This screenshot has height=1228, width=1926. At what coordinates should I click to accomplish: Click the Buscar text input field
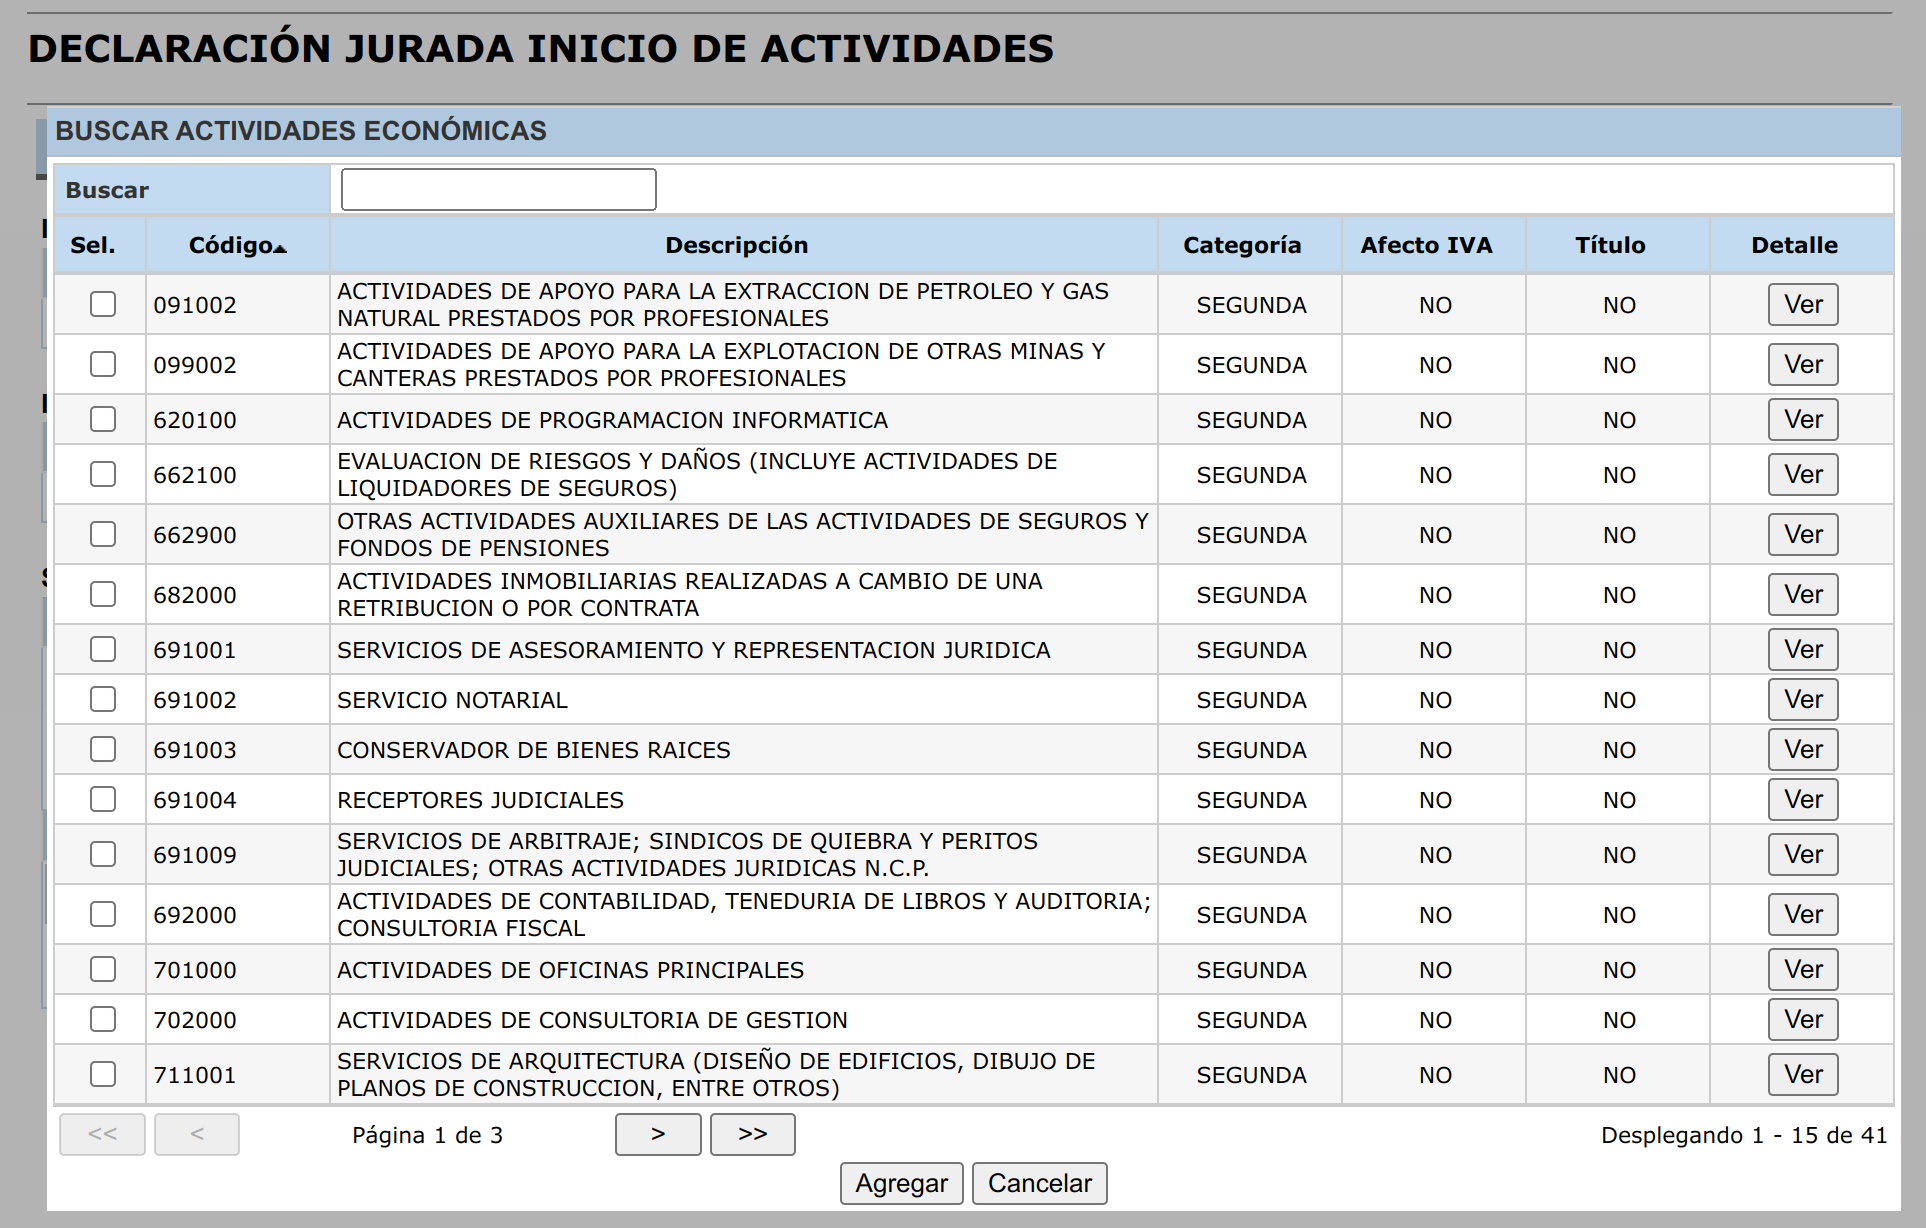(498, 189)
